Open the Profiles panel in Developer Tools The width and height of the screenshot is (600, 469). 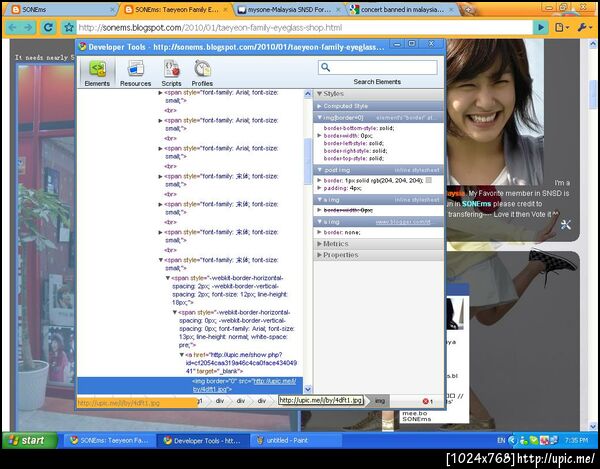202,73
